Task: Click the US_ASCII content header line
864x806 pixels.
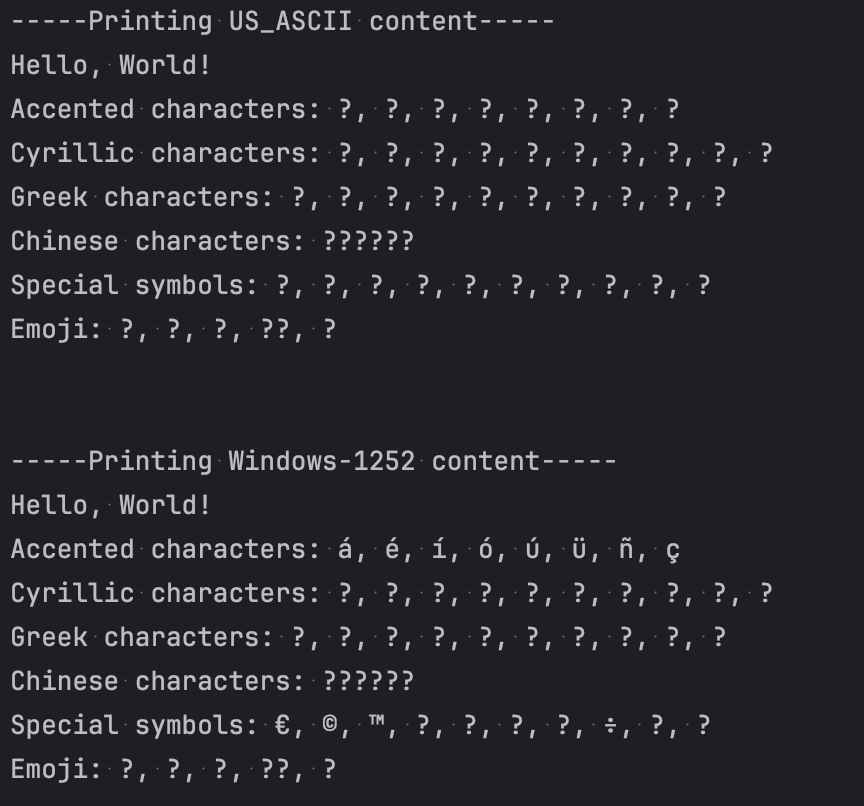Action: point(283,21)
